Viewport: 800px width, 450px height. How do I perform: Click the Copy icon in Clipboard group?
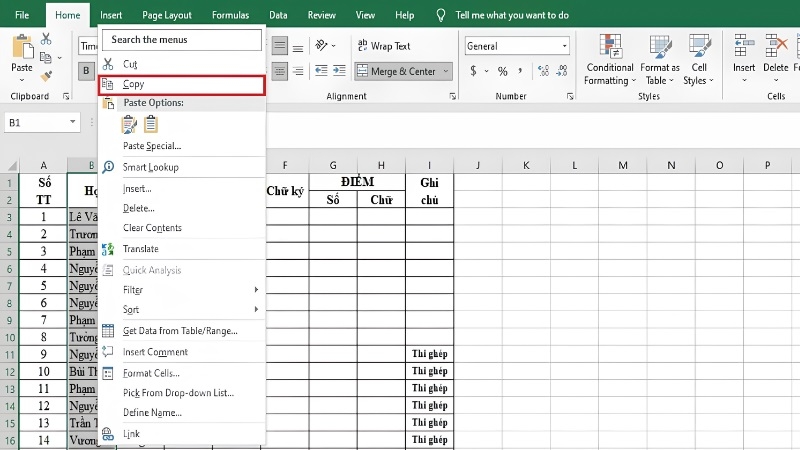[x=45, y=58]
